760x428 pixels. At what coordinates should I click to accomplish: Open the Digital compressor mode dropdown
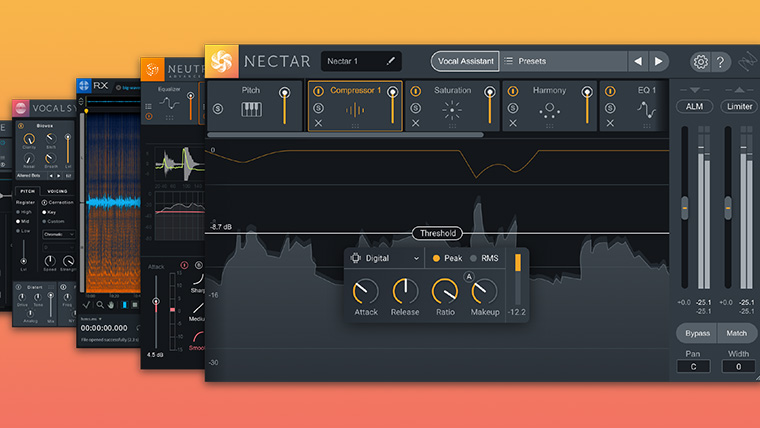pyautogui.click(x=385, y=258)
